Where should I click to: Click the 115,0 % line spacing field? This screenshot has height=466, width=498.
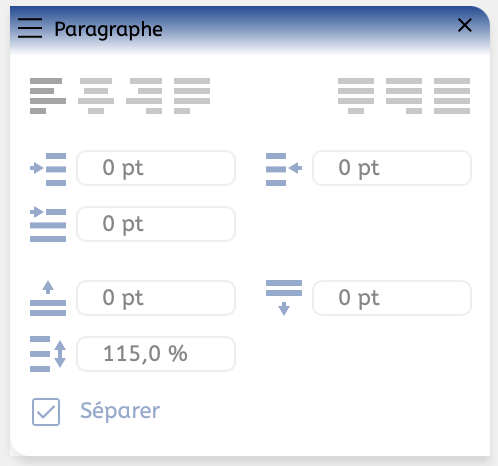(x=156, y=354)
